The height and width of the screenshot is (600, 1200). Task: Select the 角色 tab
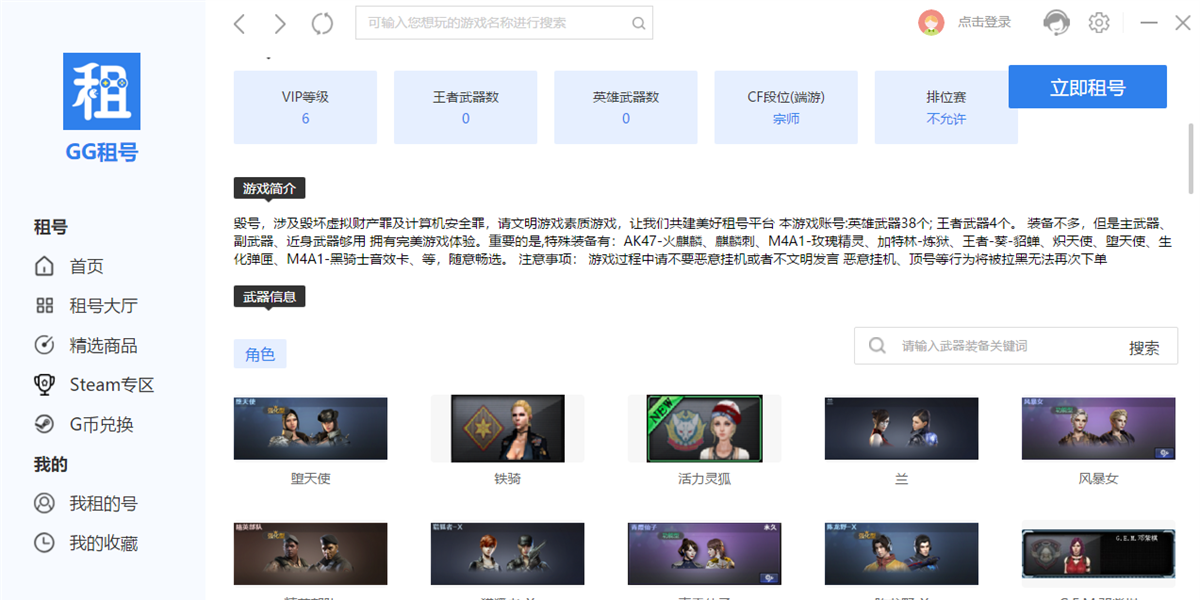pos(260,354)
